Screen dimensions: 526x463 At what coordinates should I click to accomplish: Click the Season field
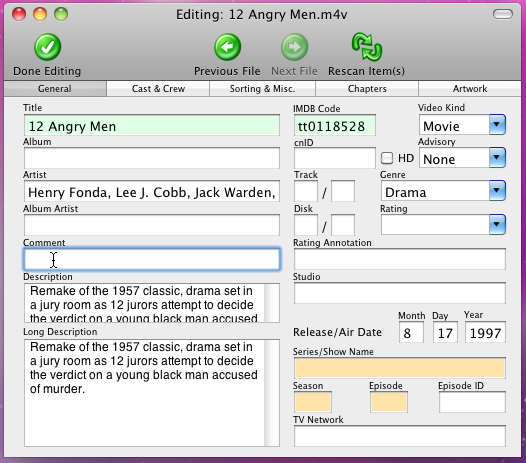[313, 402]
